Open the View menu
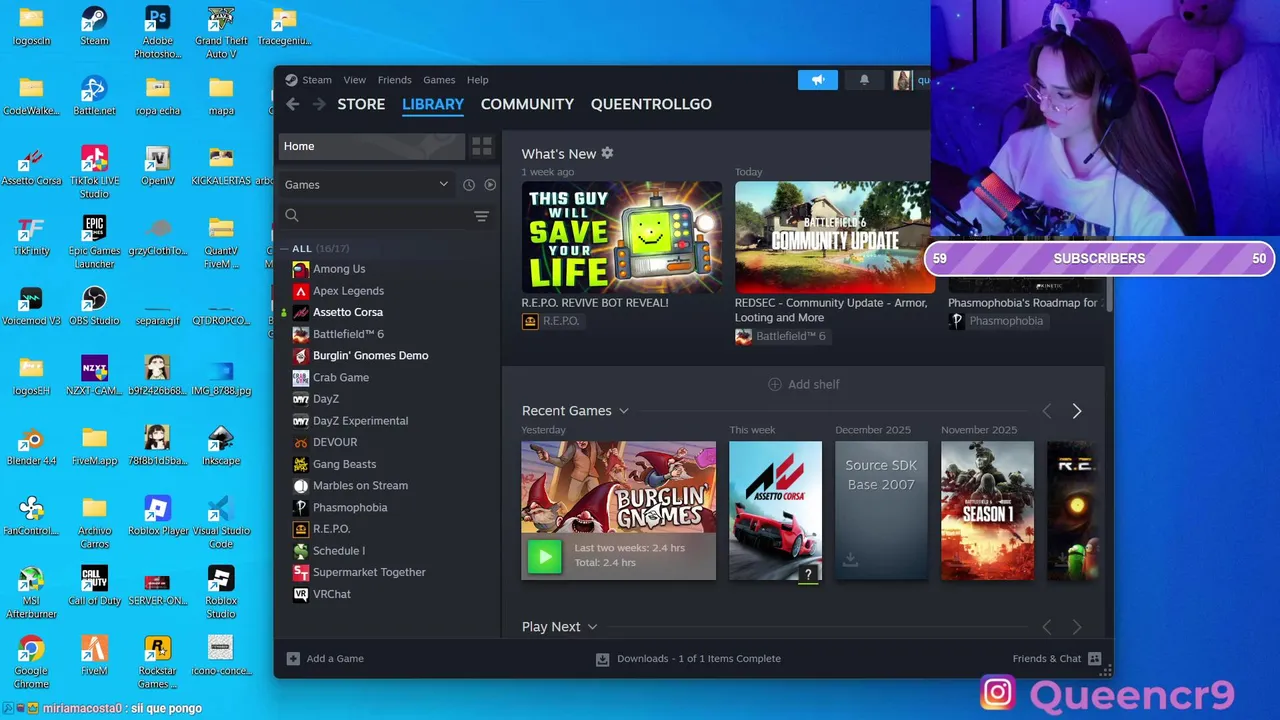This screenshot has width=1280, height=720. click(354, 80)
